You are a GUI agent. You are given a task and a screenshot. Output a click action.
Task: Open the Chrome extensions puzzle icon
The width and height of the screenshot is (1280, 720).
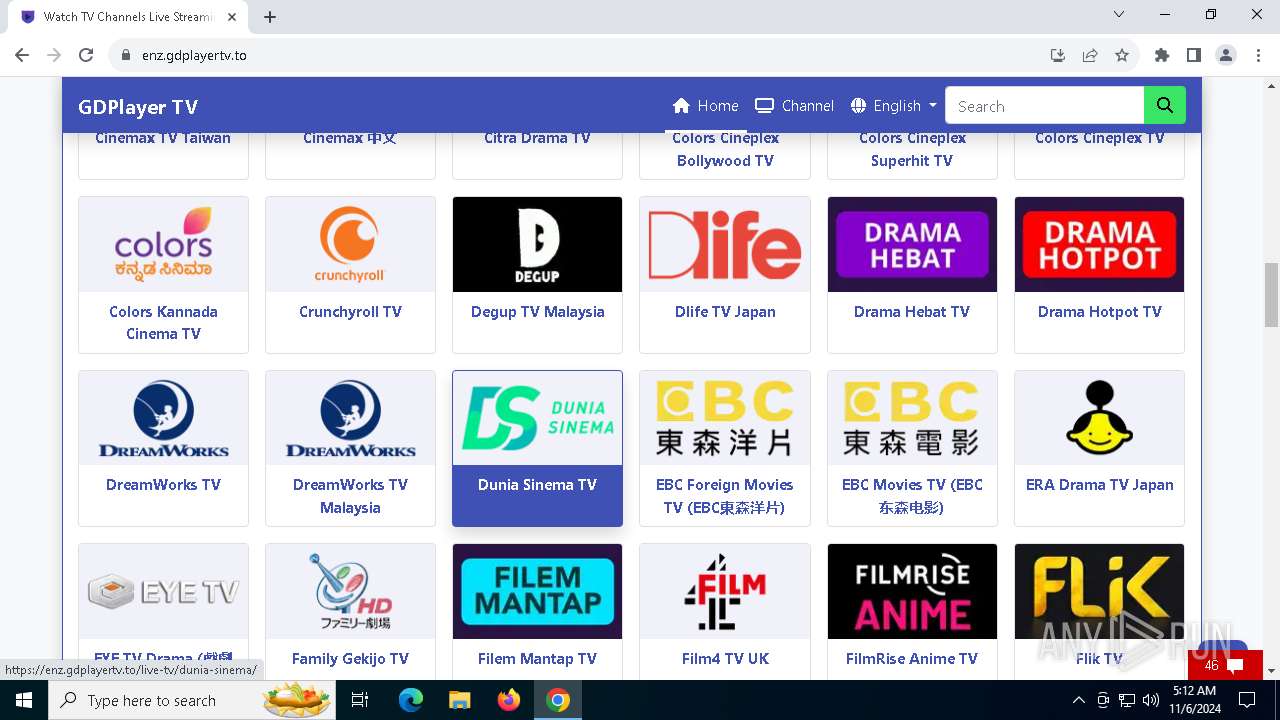coord(1161,55)
